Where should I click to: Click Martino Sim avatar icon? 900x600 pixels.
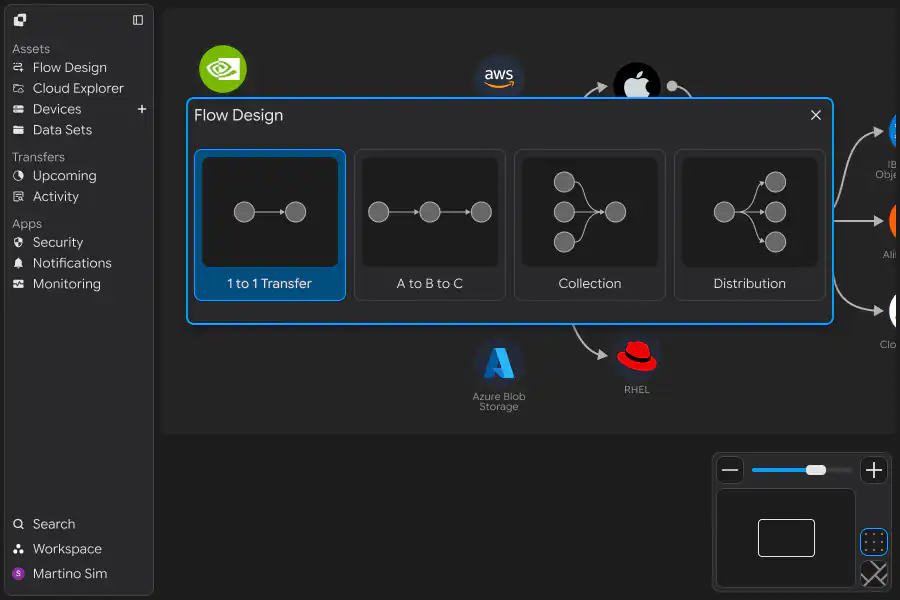tap(18, 574)
